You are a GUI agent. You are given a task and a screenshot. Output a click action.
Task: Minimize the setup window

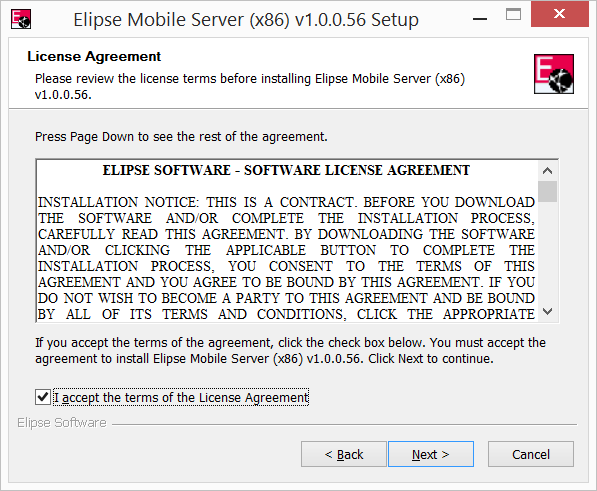[480, 18]
